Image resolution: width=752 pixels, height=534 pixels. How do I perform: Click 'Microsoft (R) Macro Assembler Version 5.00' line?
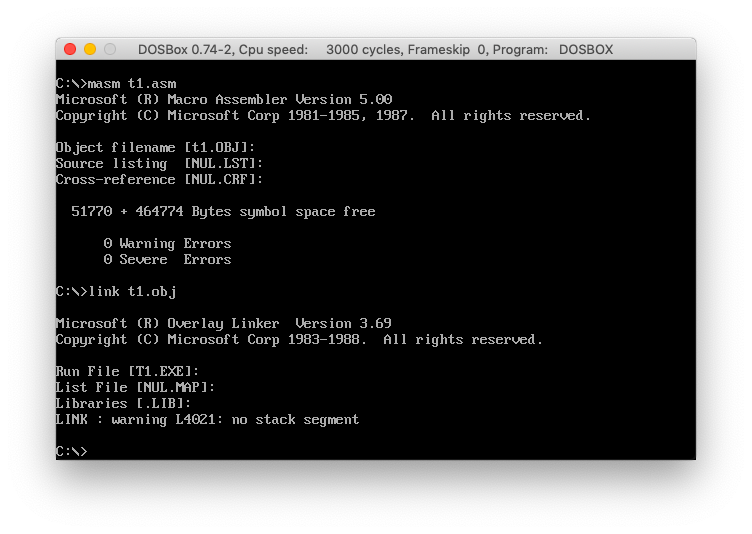pos(224,99)
